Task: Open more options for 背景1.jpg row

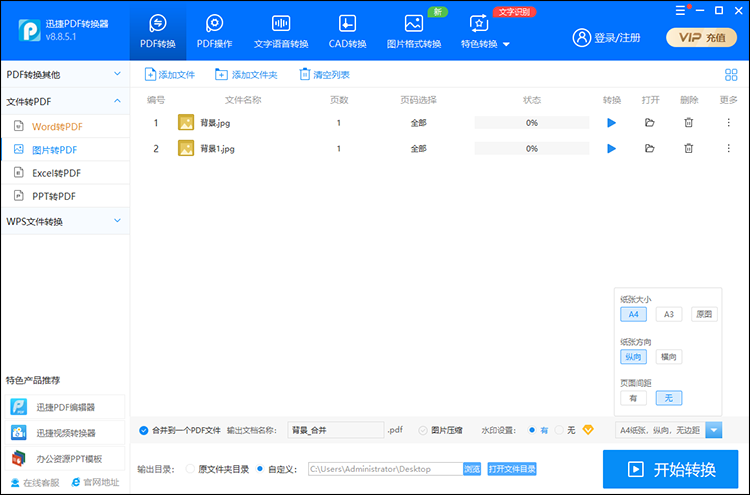Action: pos(728,148)
